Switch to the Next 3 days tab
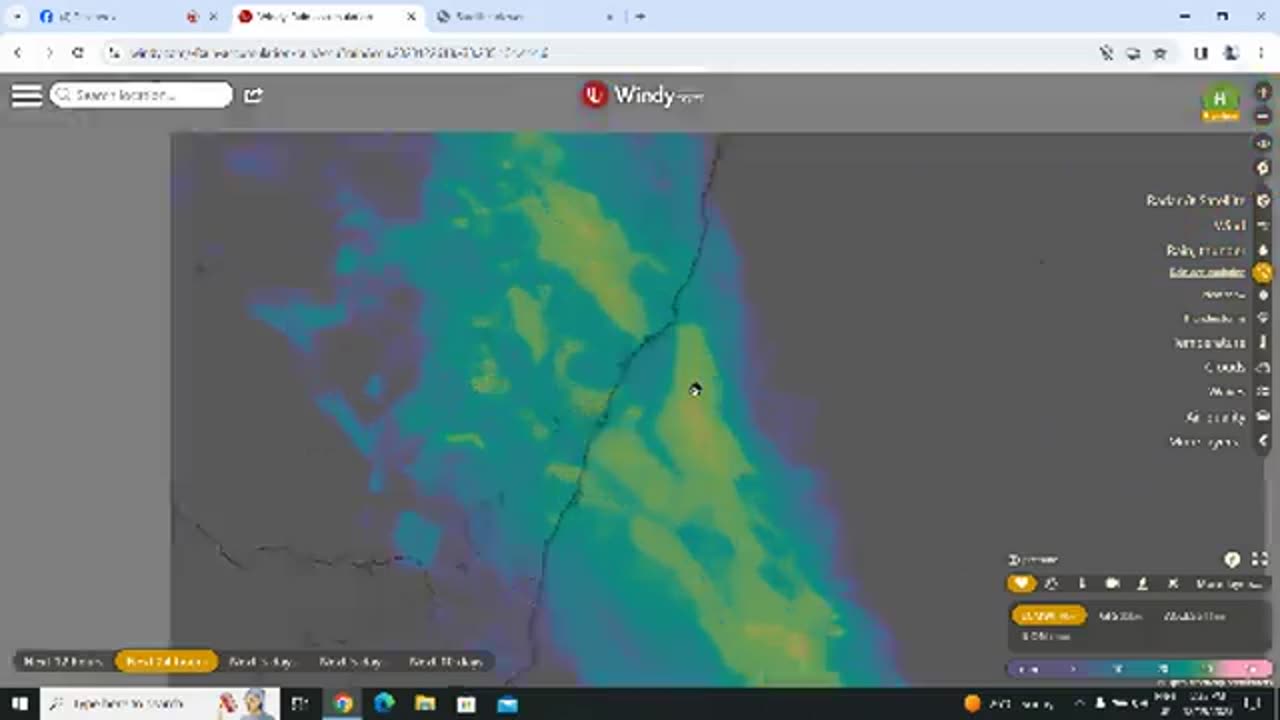 [262, 661]
